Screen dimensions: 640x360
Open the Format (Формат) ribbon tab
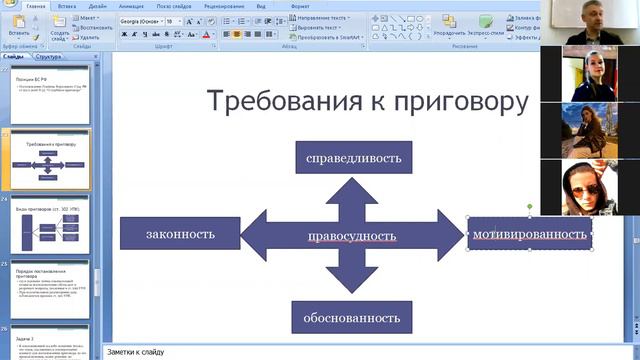(300, 6)
